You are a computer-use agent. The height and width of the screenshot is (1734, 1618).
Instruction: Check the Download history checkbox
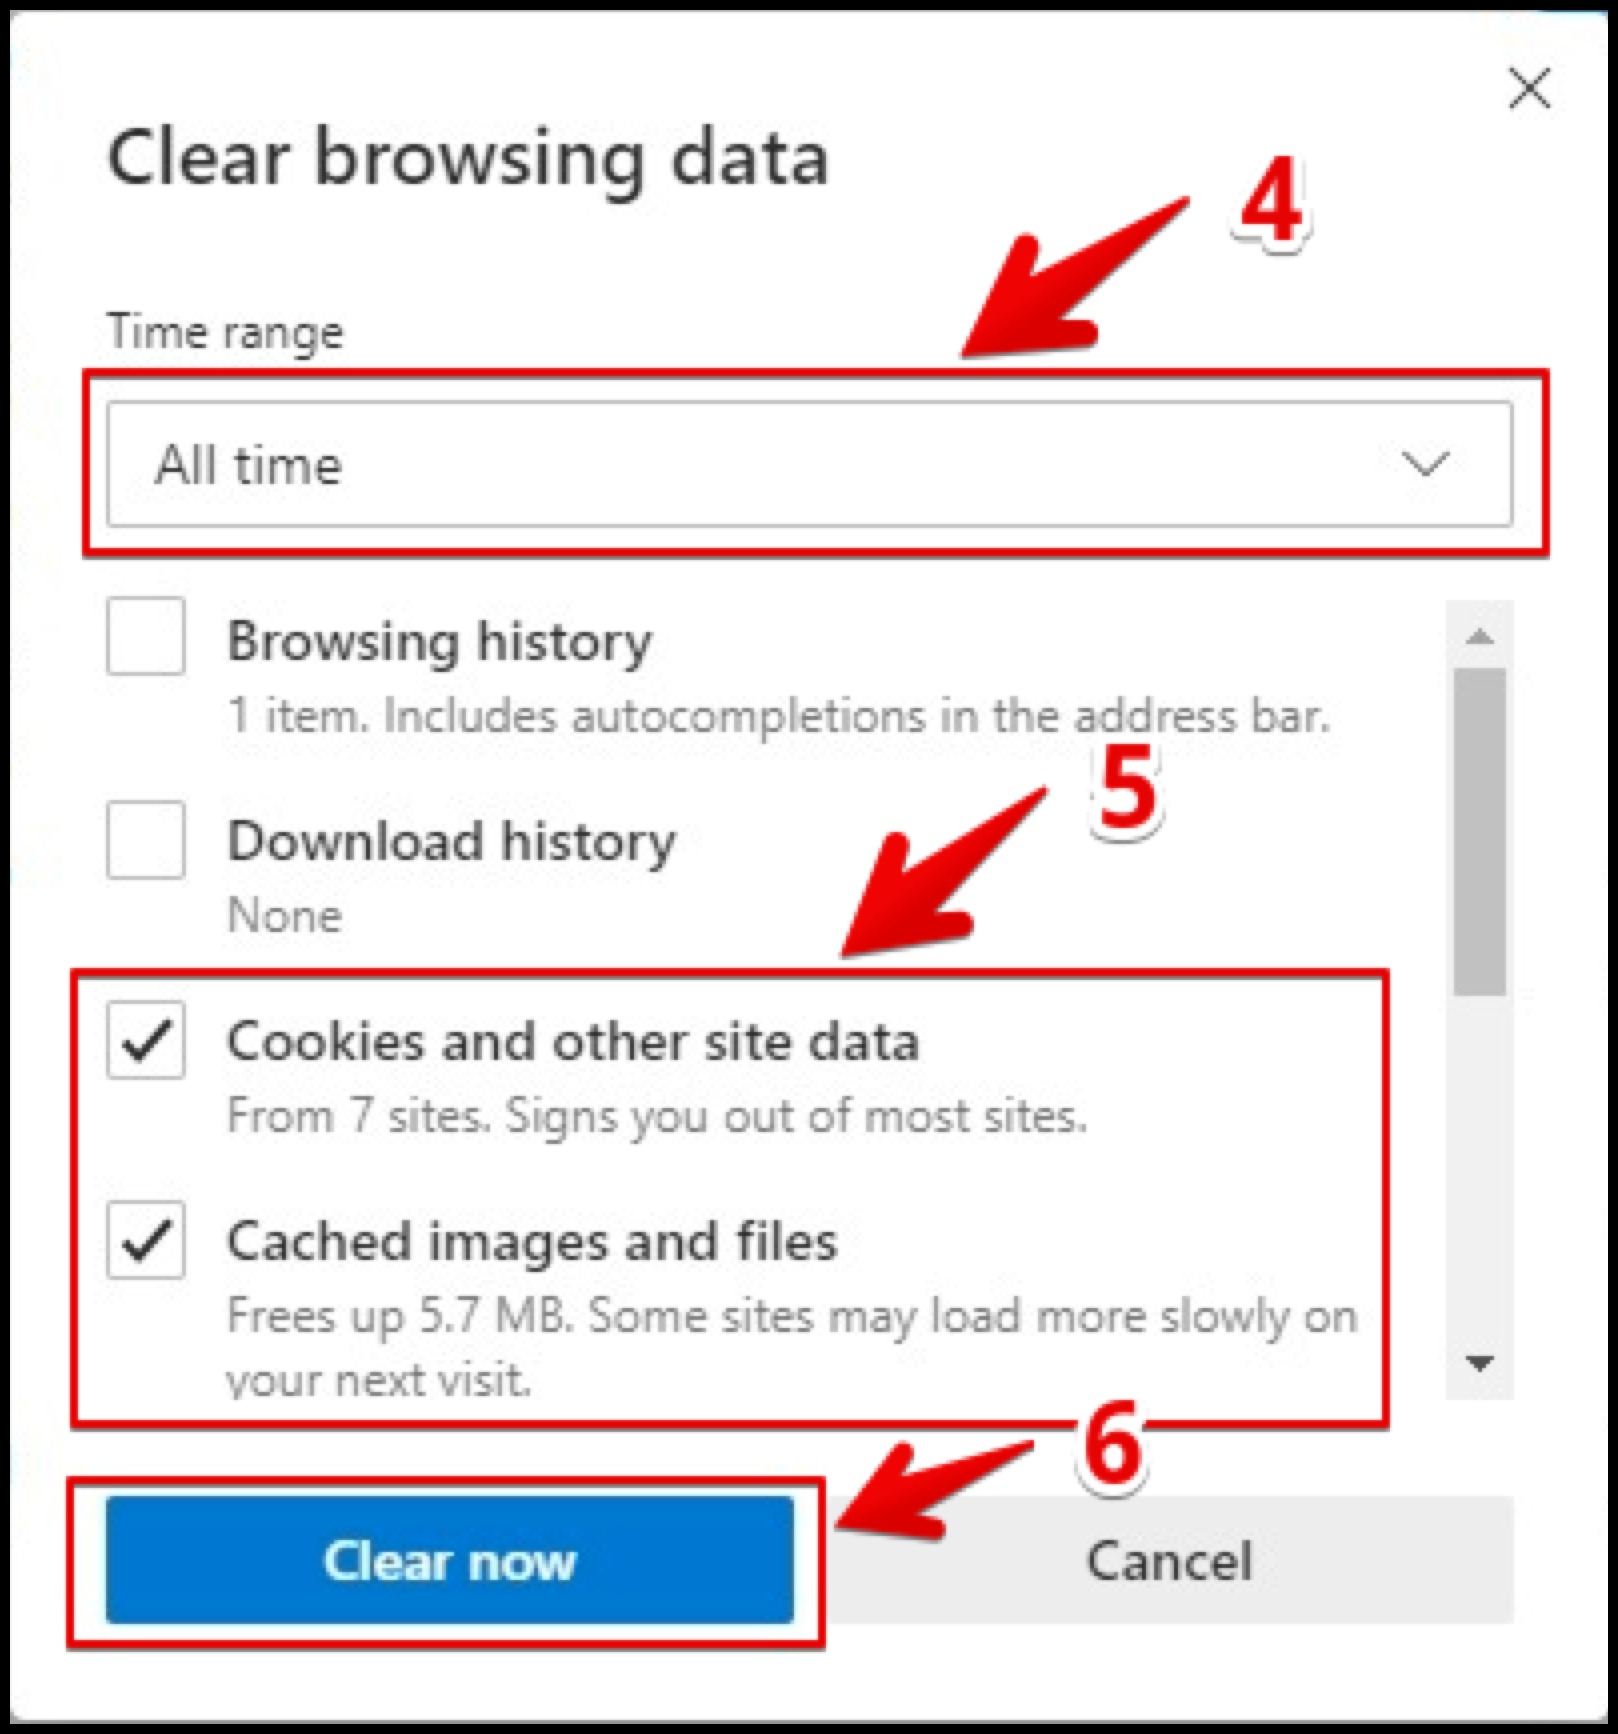[x=146, y=839]
